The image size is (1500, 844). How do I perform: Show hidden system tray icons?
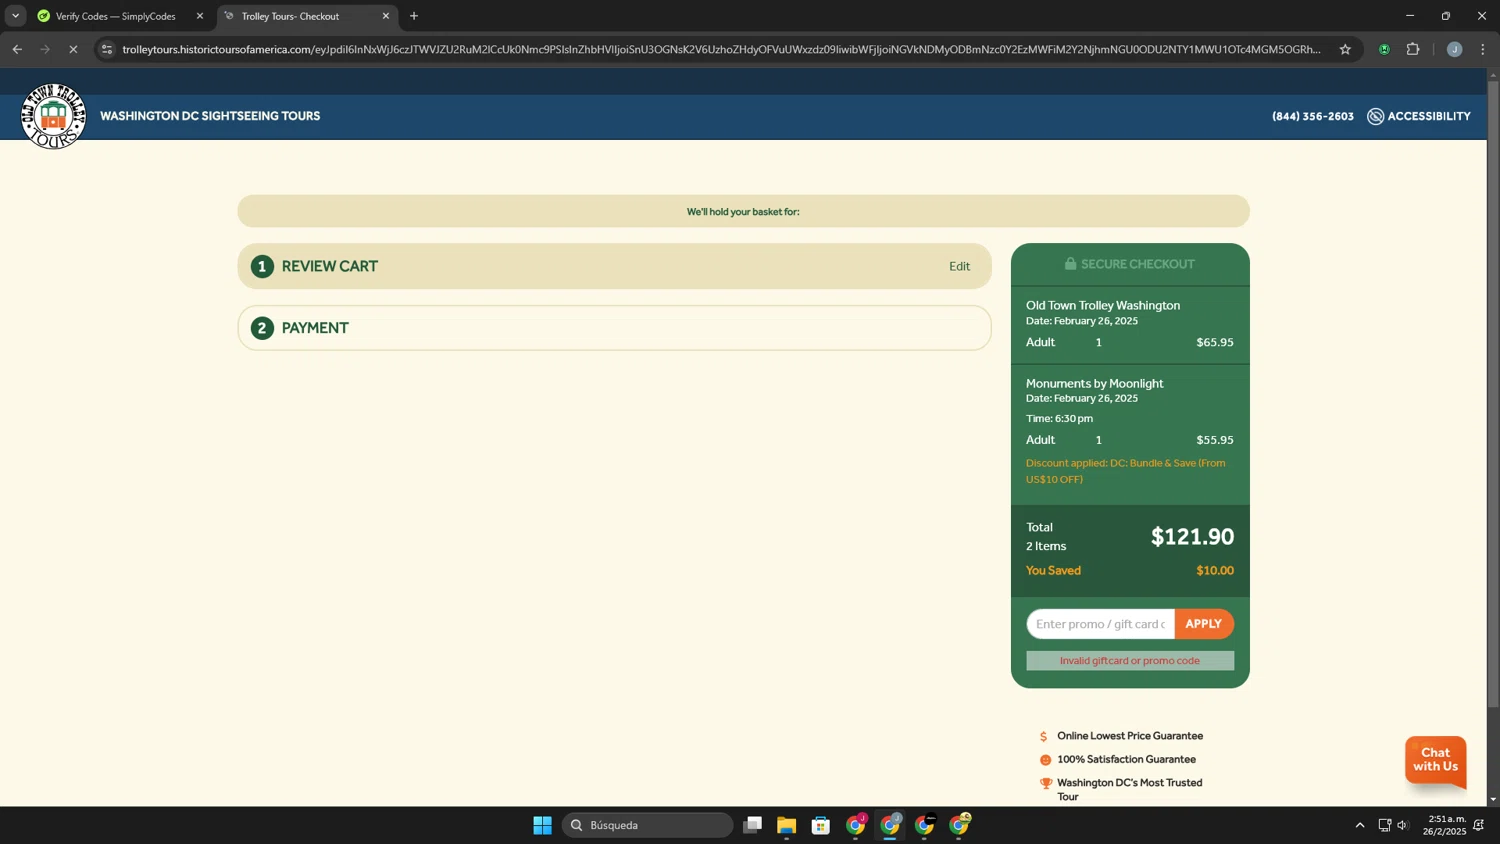click(x=1359, y=825)
